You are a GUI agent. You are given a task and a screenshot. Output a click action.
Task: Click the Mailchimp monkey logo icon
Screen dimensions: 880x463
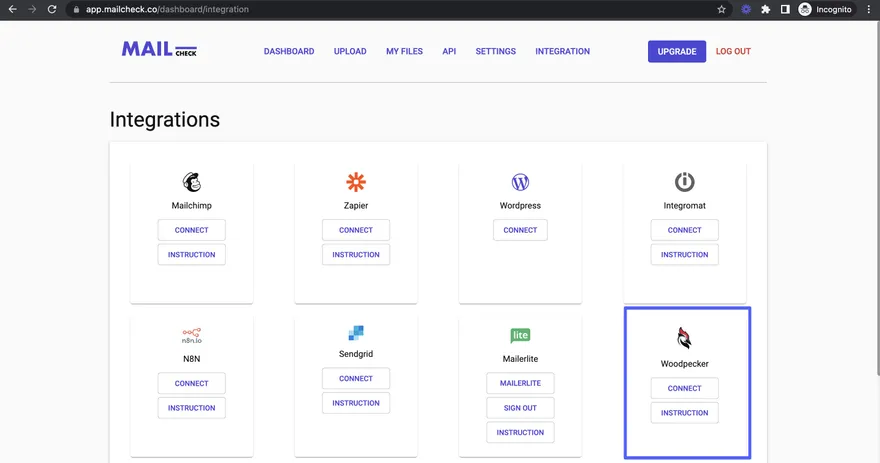click(x=191, y=182)
